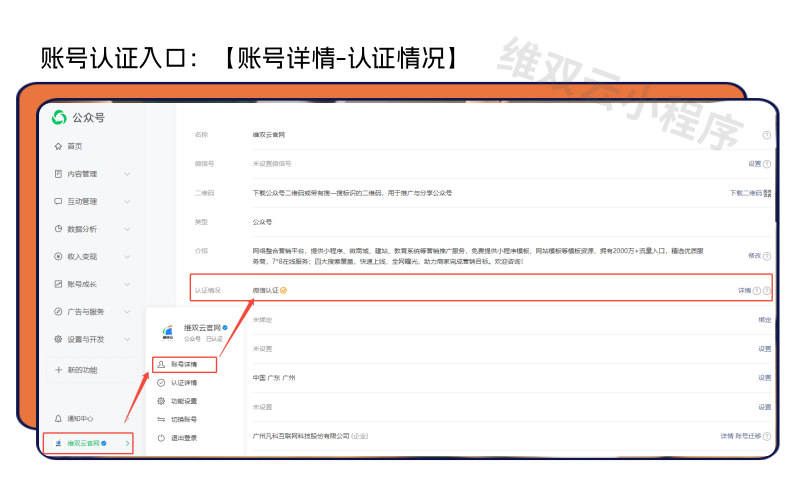Click the help icon beside 微信号 设置
The image size is (790, 493).
point(767,164)
